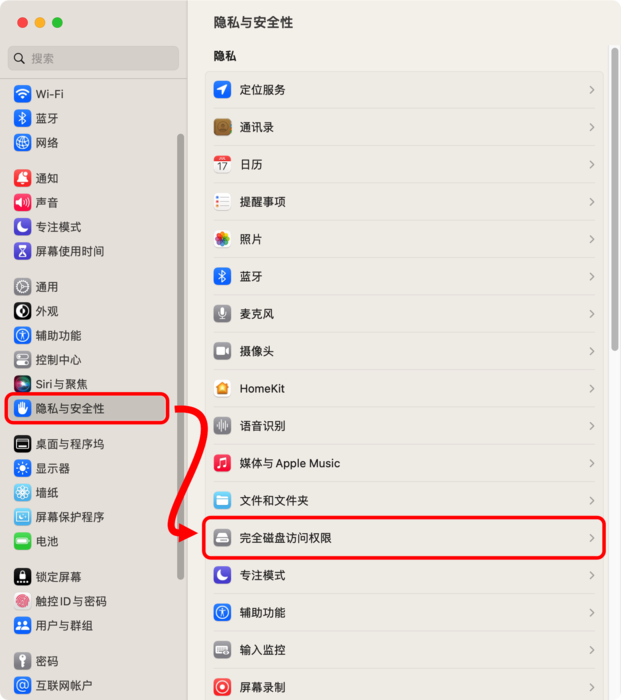The image size is (621, 700).
Task: Select the HomeKit house icon
Action: pyautogui.click(x=222, y=388)
